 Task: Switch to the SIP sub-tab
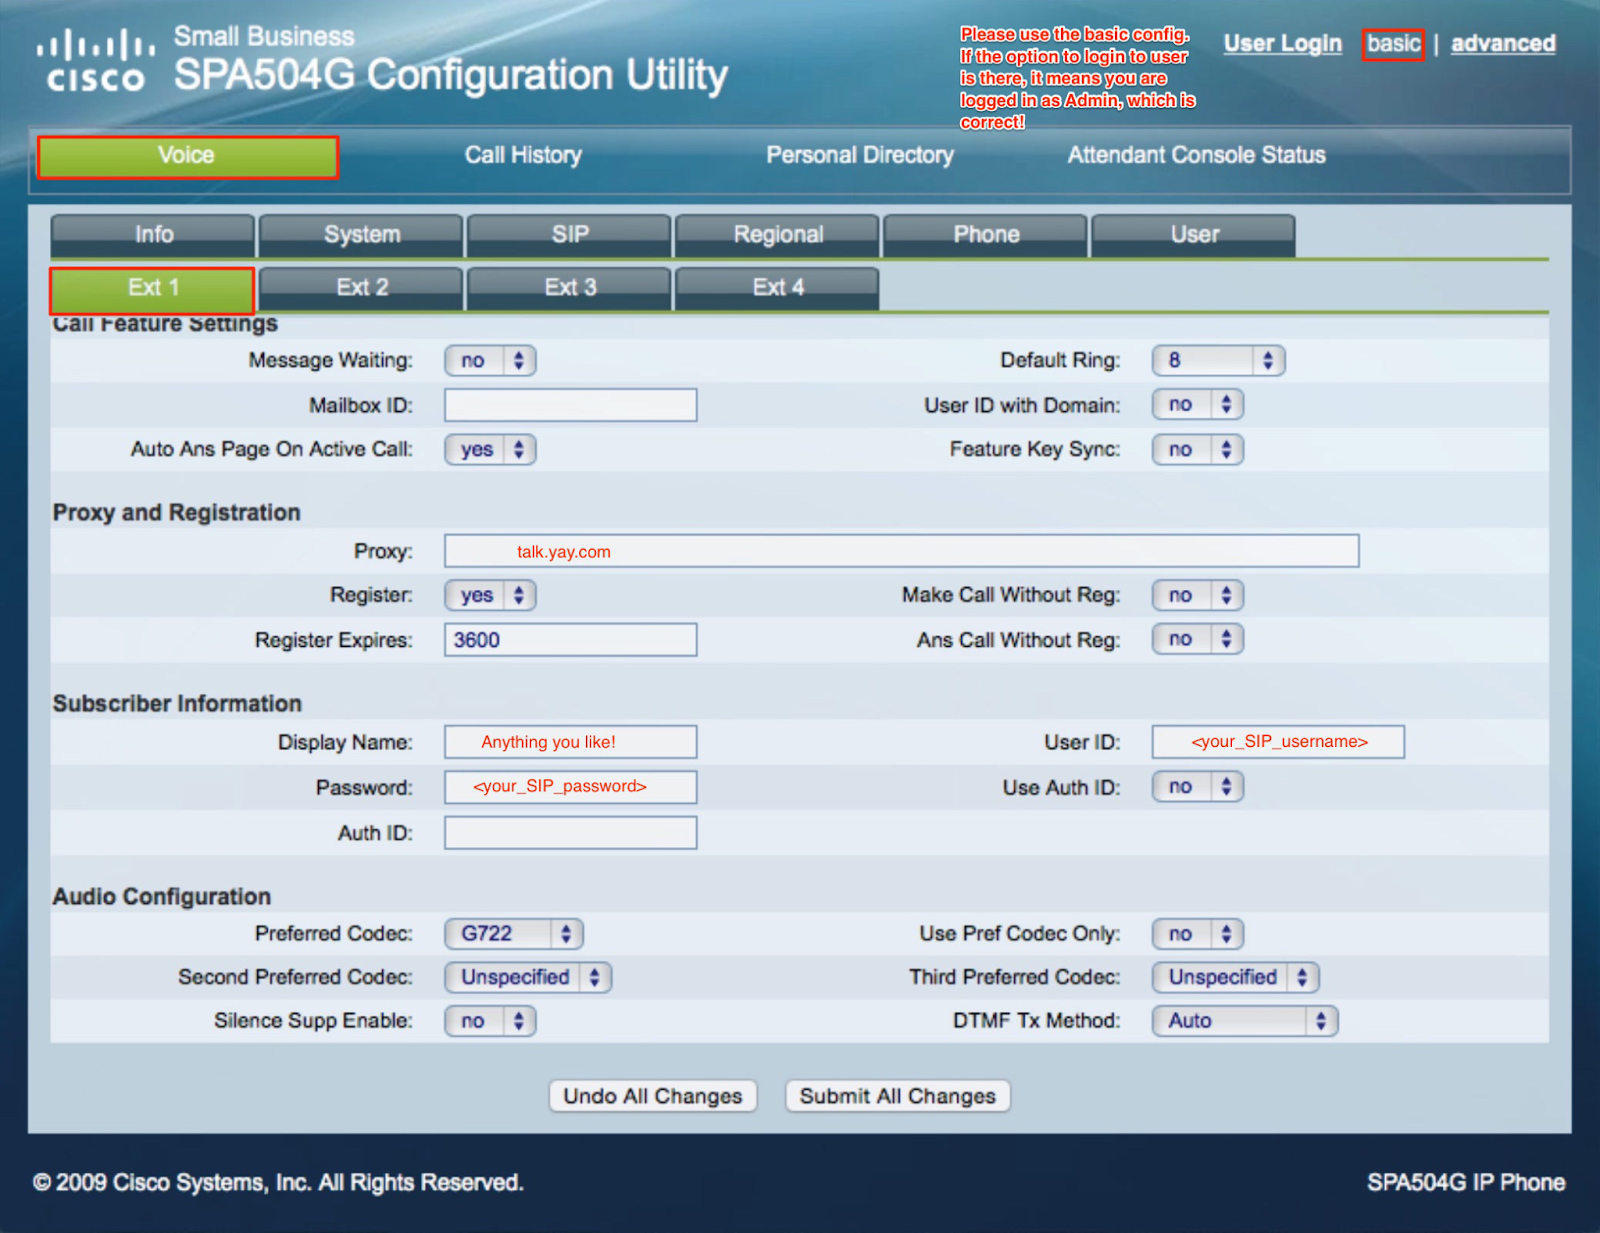pyautogui.click(x=570, y=235)
